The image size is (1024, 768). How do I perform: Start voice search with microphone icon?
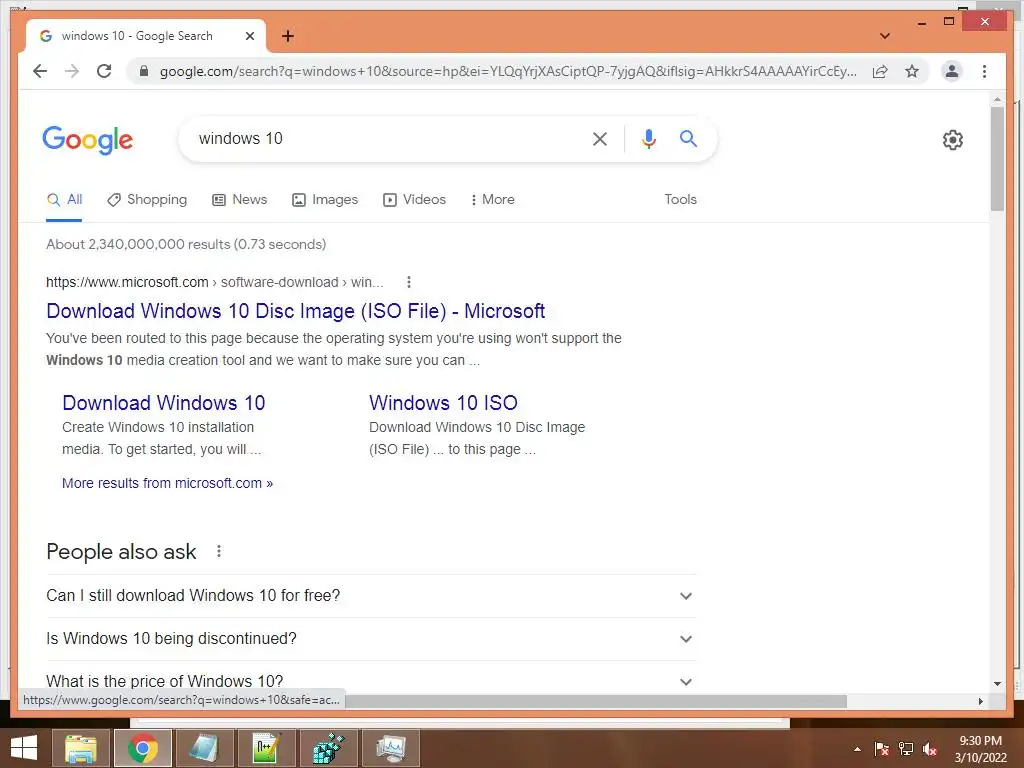coord(648,138)
